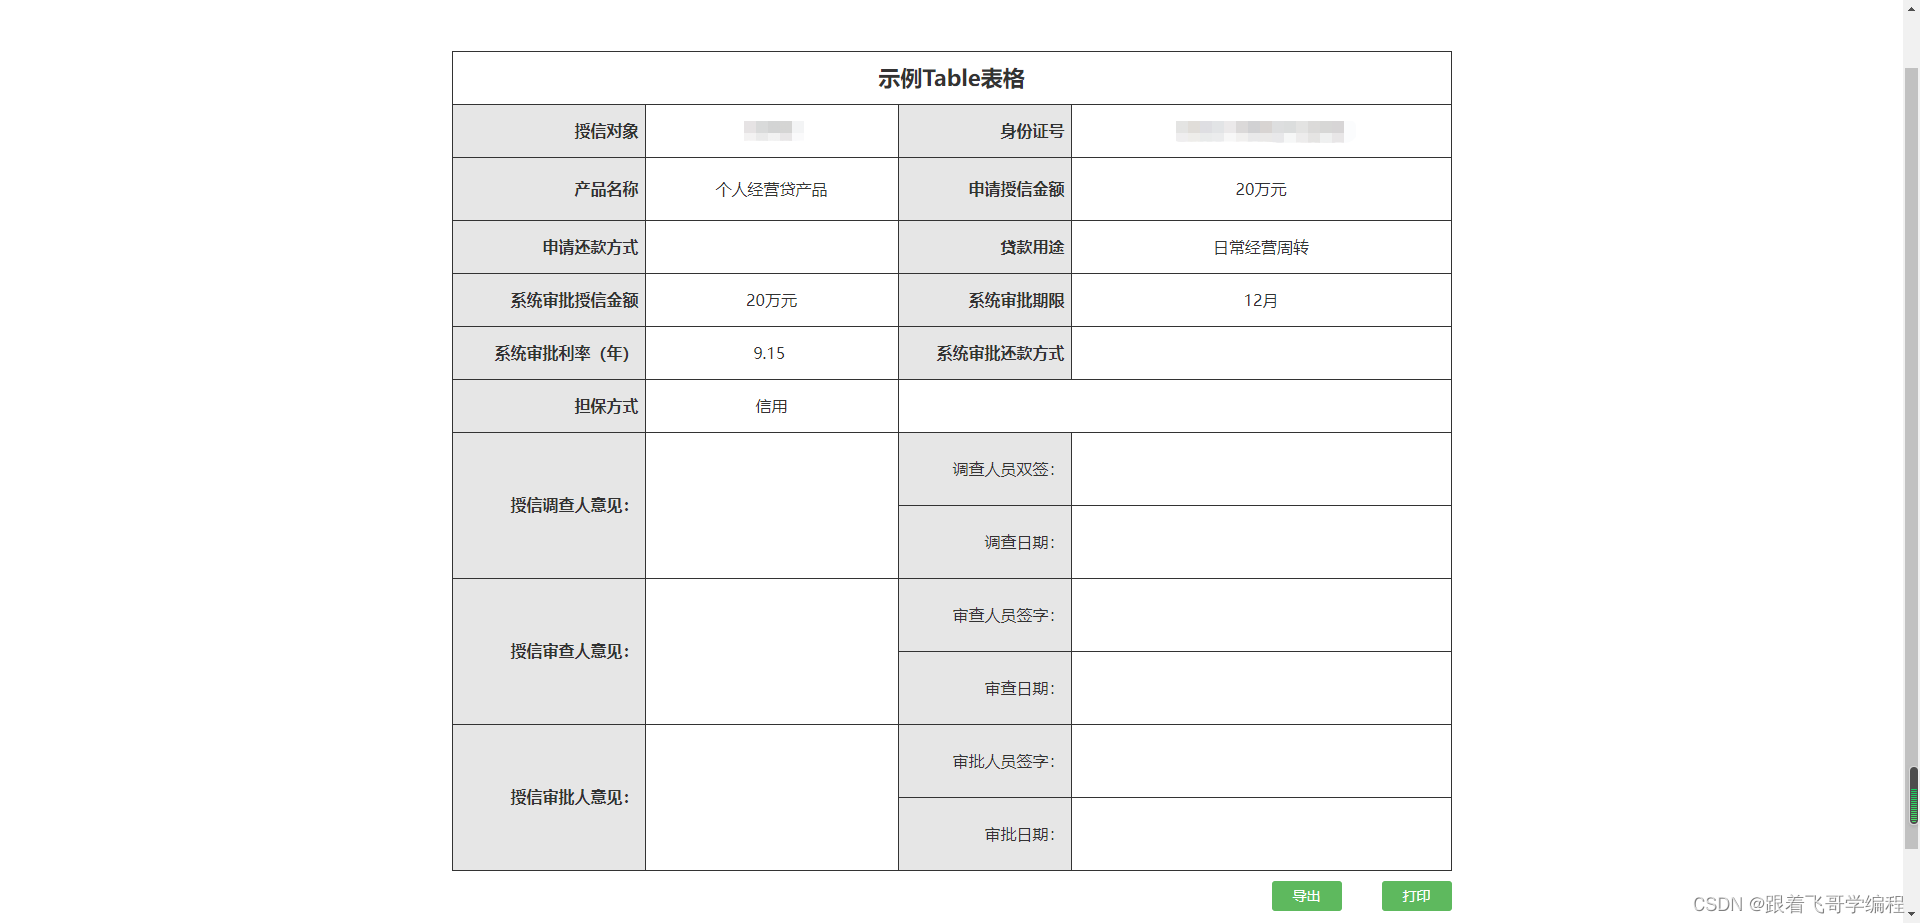Click the blank field next to 调查日期
1920x923 pixels.
tap(1260, 542)
